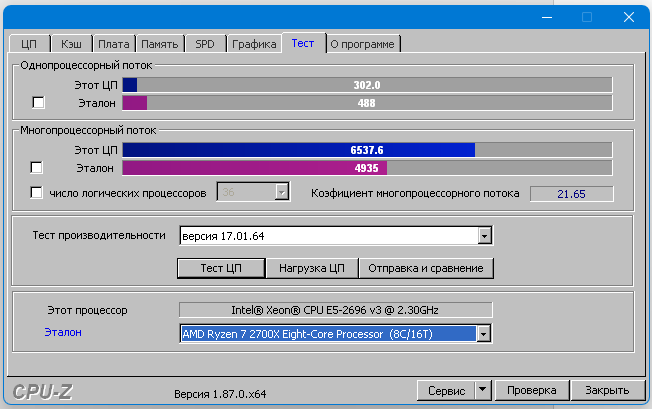Enable single-thread Эталон checkbox

pos(38,103)
